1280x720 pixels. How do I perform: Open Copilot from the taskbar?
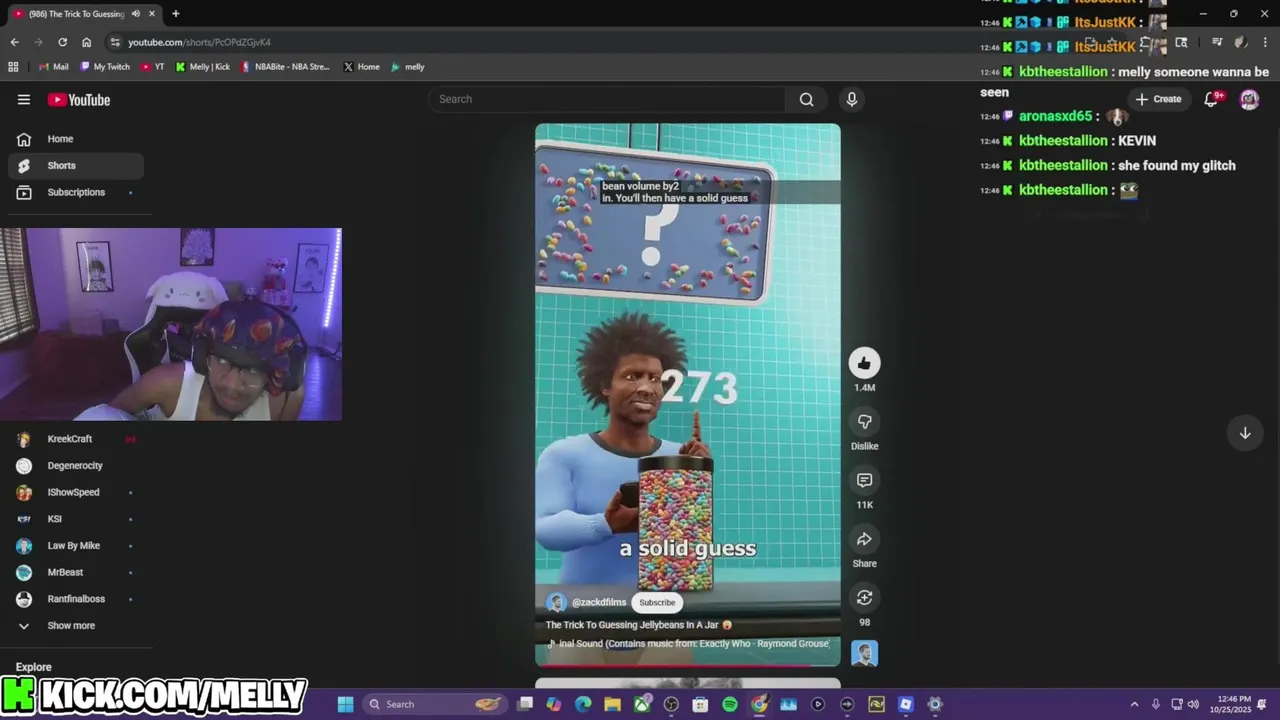point(554,704)
